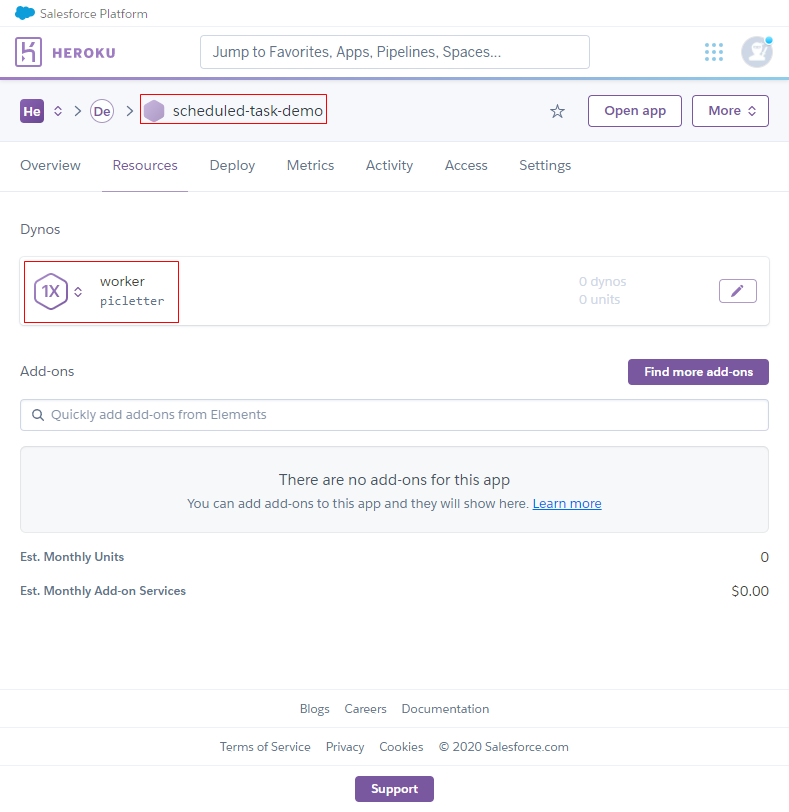
Task: Open the Metrics tab
Action: tap(310, 165)
